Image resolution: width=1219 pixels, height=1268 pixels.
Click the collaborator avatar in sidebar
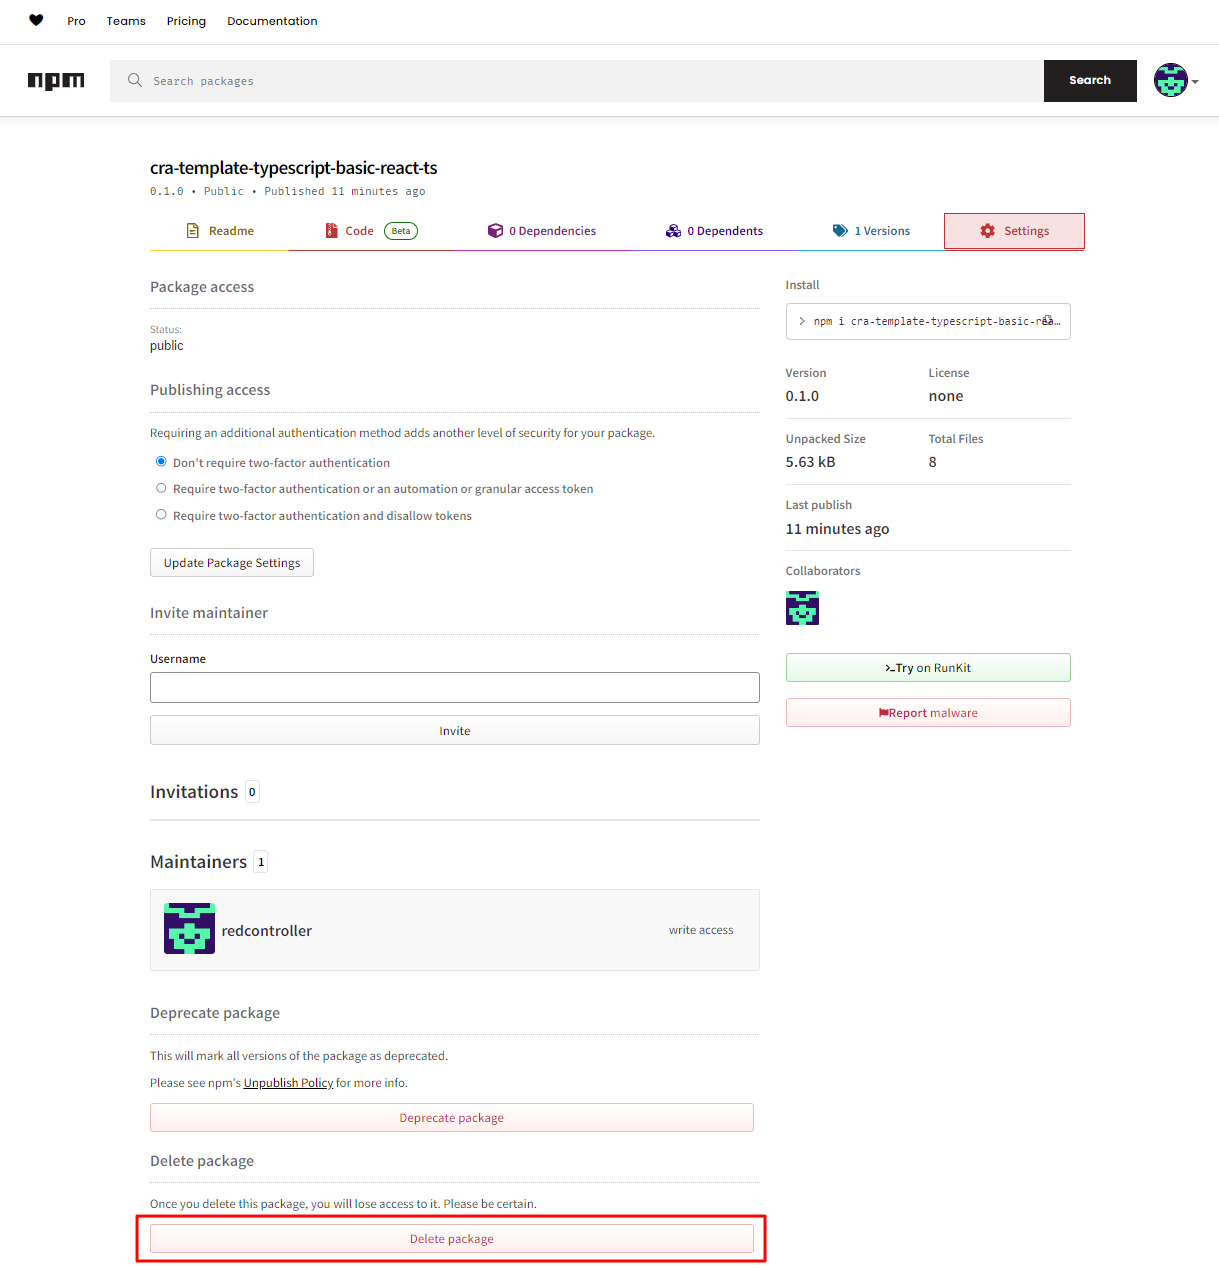pos(802,608)
